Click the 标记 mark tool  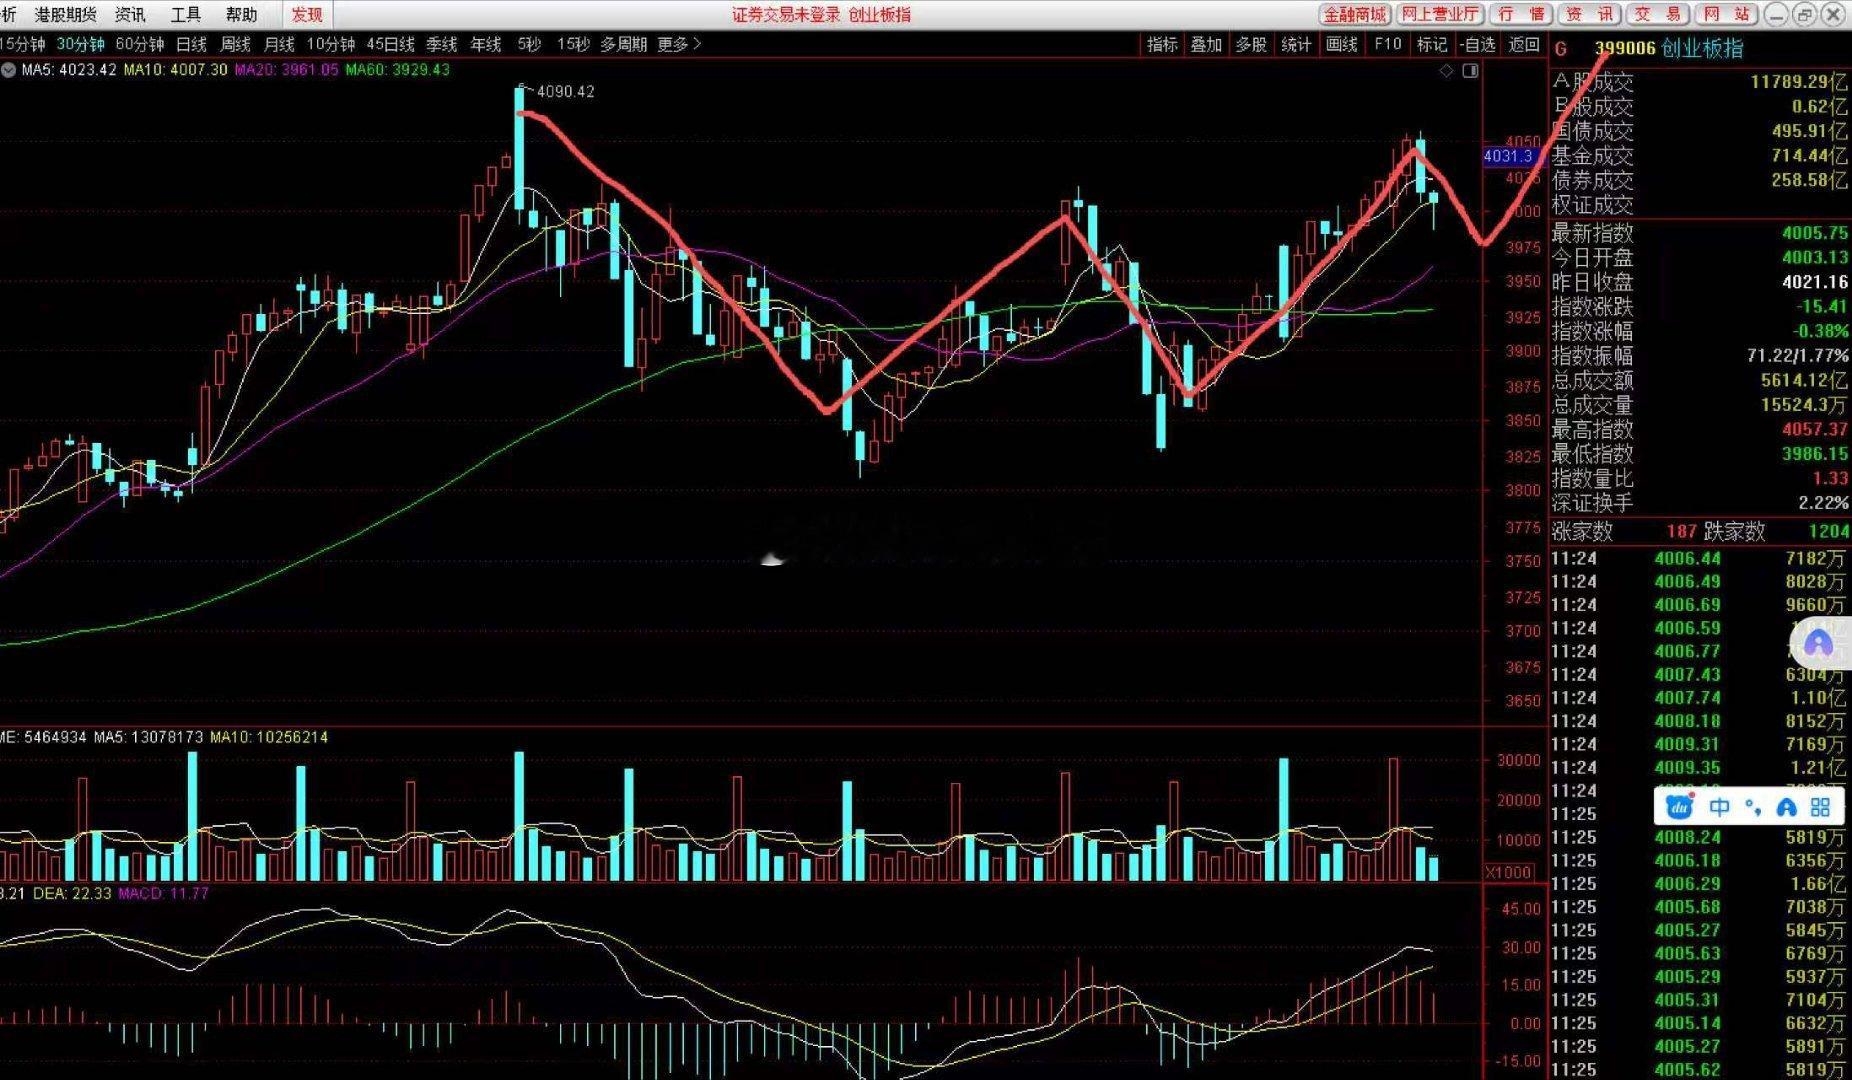pyautogui.click(x=1432, y=45)
